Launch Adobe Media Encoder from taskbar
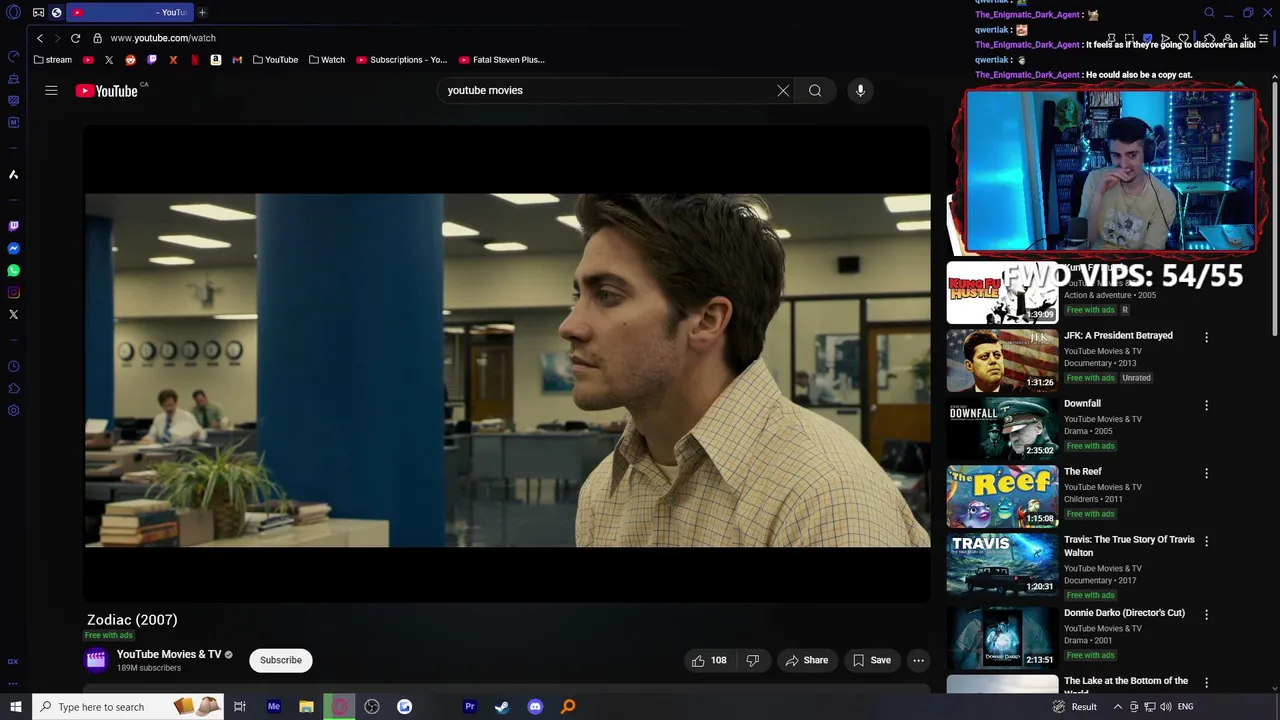The height and width of the screenshot is (720, 1280). [x=273, y=707]
